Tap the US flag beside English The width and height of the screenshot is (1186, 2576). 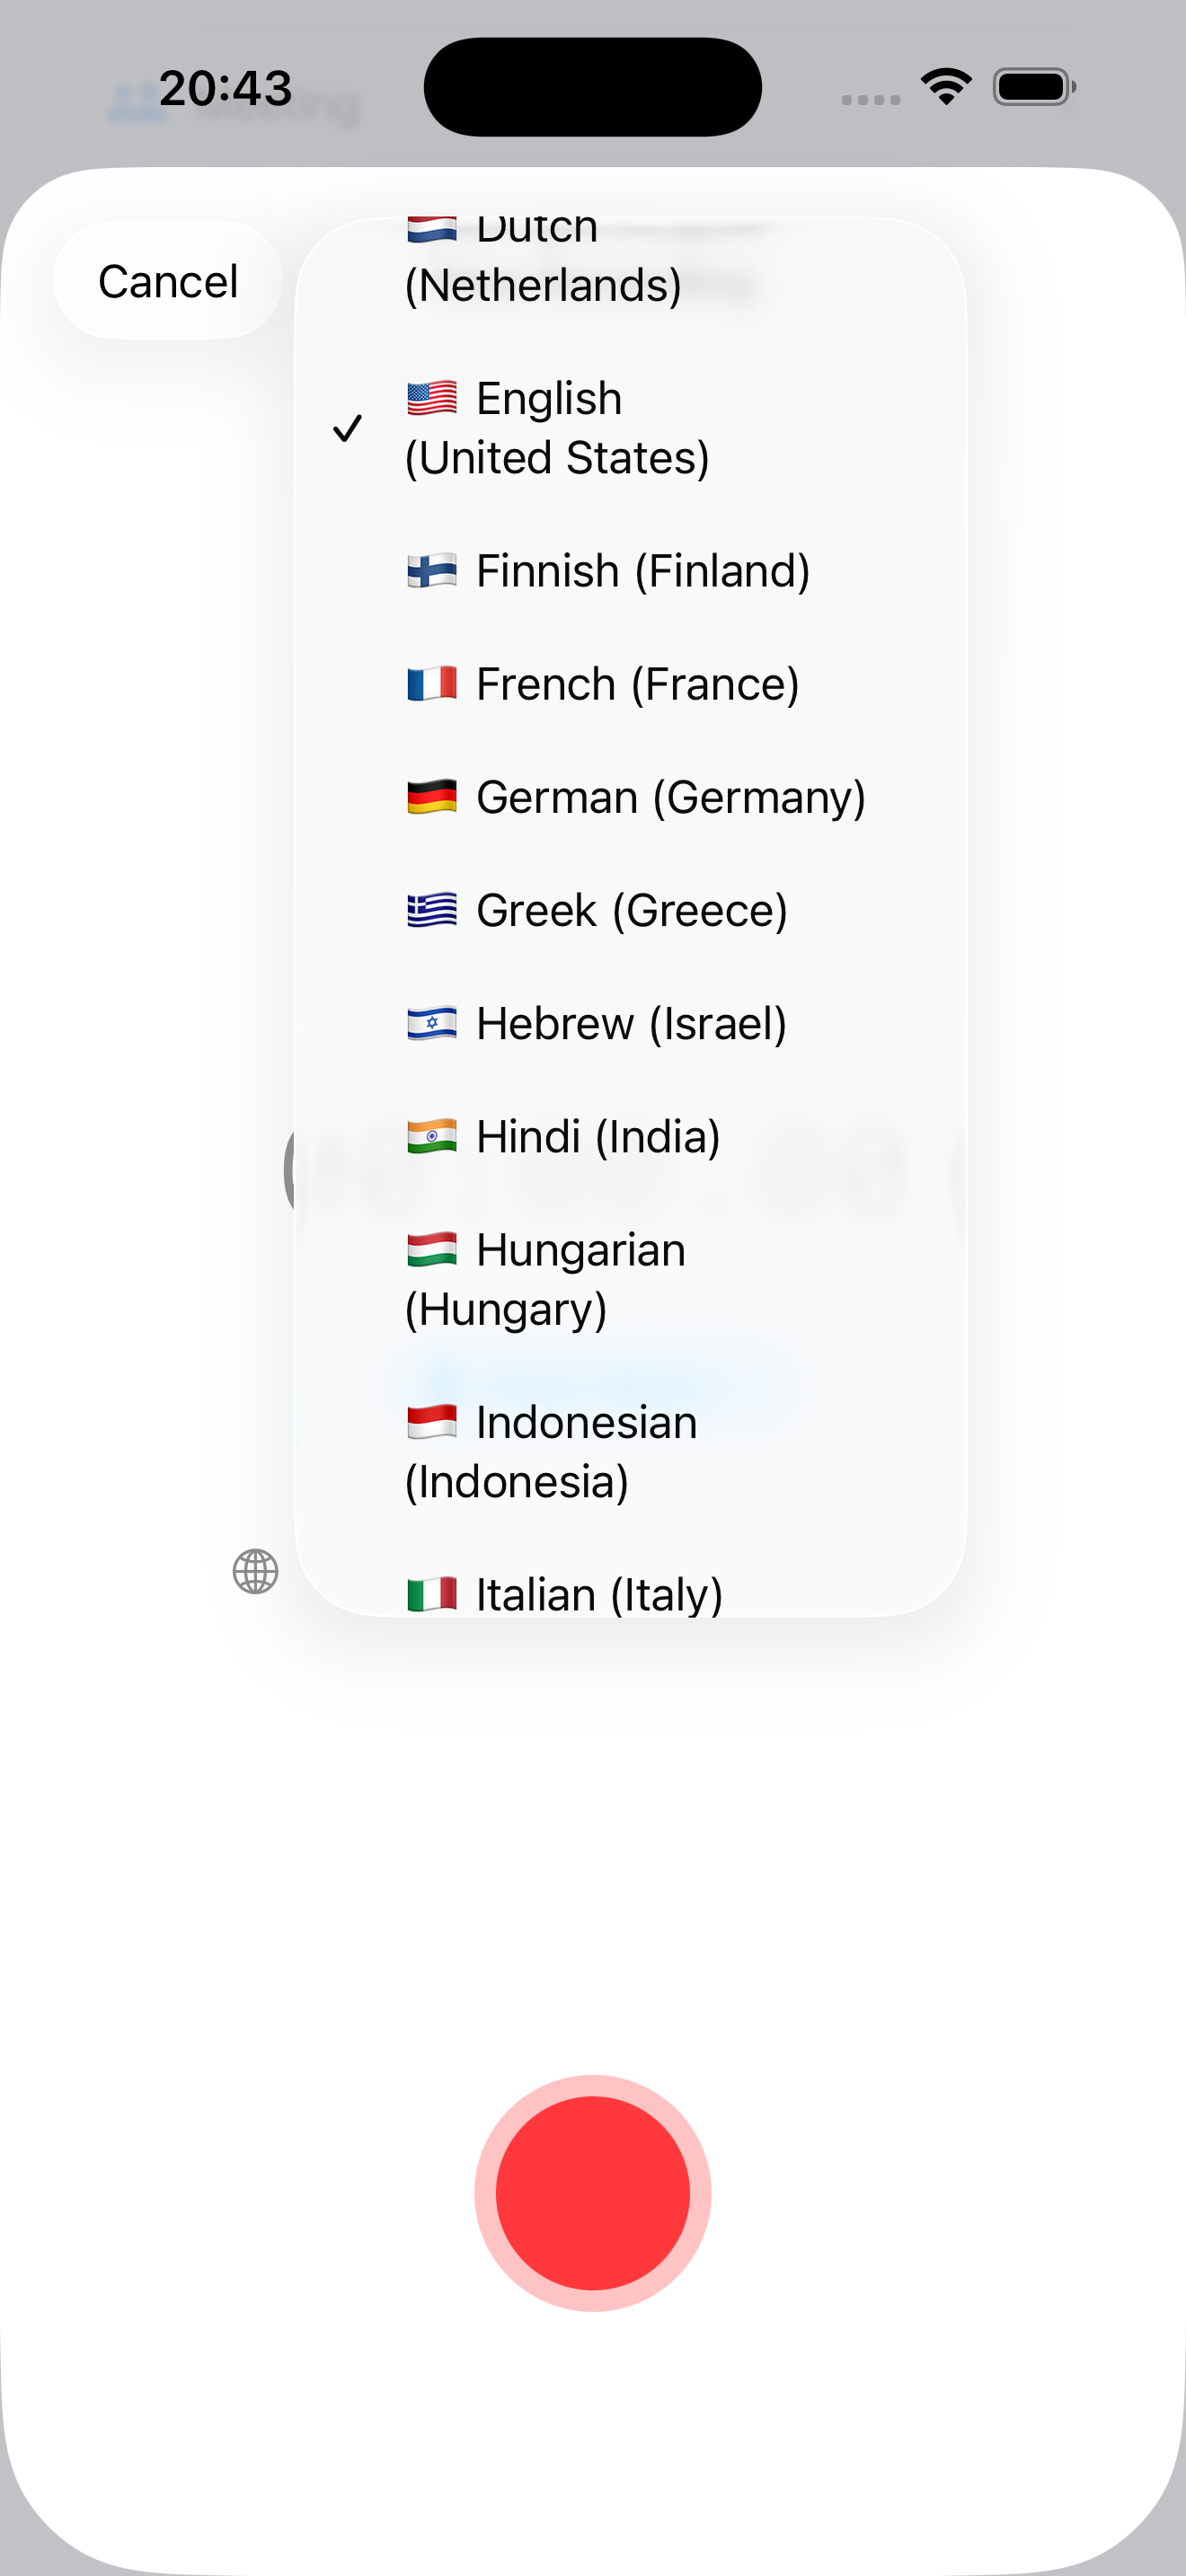tap(430, 398)
